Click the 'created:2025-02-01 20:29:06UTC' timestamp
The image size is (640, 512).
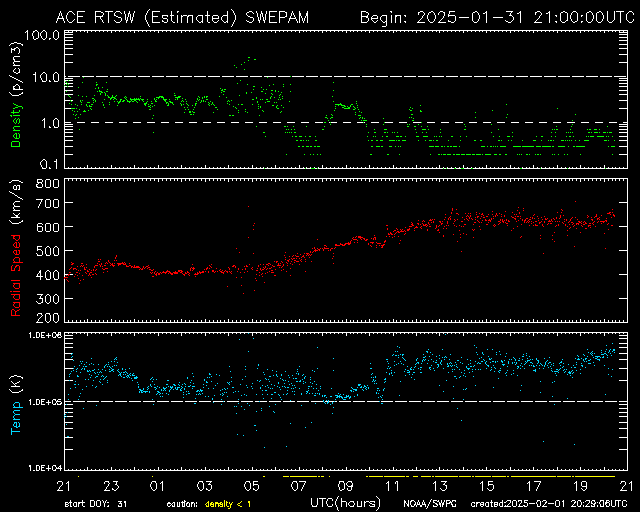pyautogui.click(x=549, y=504)
